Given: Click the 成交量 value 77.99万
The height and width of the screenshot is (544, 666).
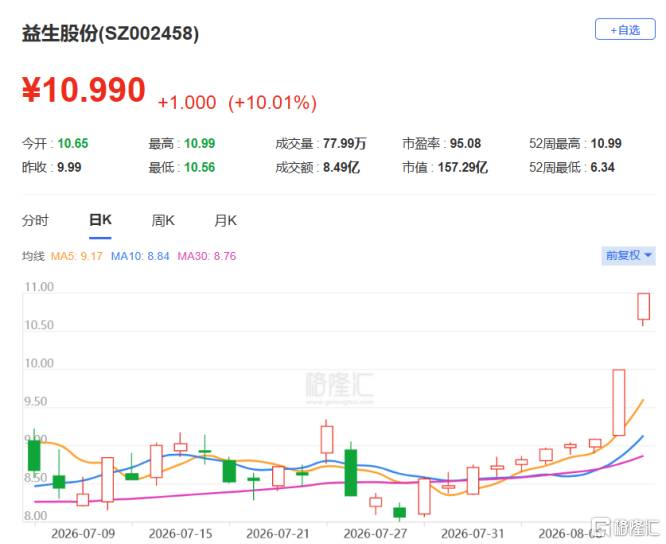Looking at the screenshot, I should tap(344, 144).
